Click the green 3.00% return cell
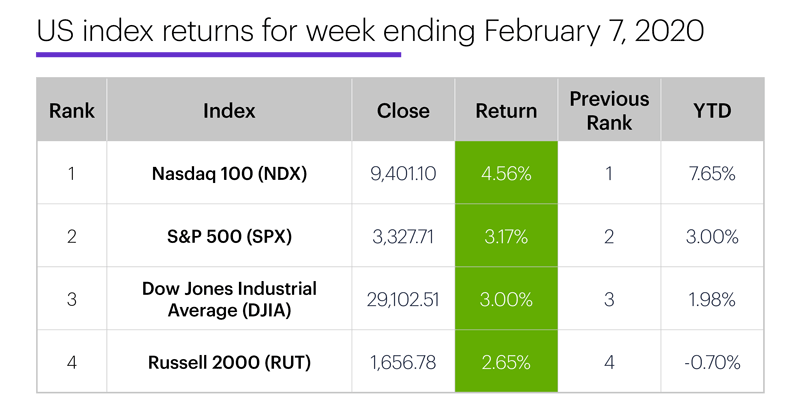The height and width of the screenshot is (418, 800). 507,300
